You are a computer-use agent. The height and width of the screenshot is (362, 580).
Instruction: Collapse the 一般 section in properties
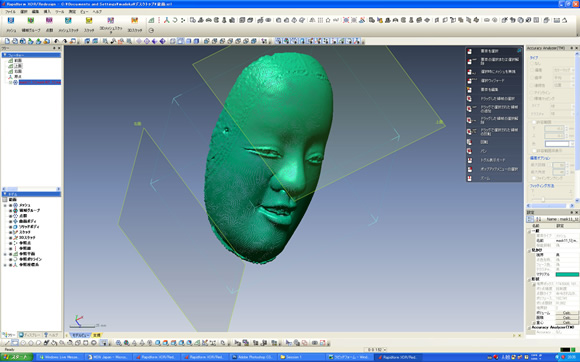click(x=529, y=231)
